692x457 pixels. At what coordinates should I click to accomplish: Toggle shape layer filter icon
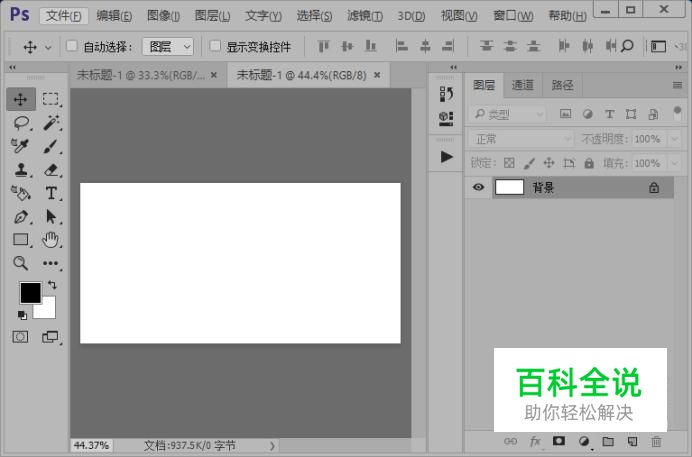click(x=631, y=114)
